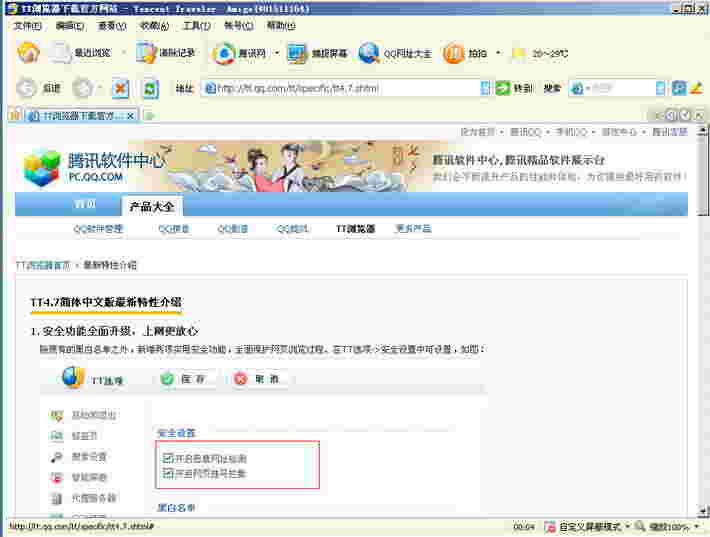Viewport: 710px width, 537px height.
Task: Click the 设为首页 link at page top
Action: (477, 132)
